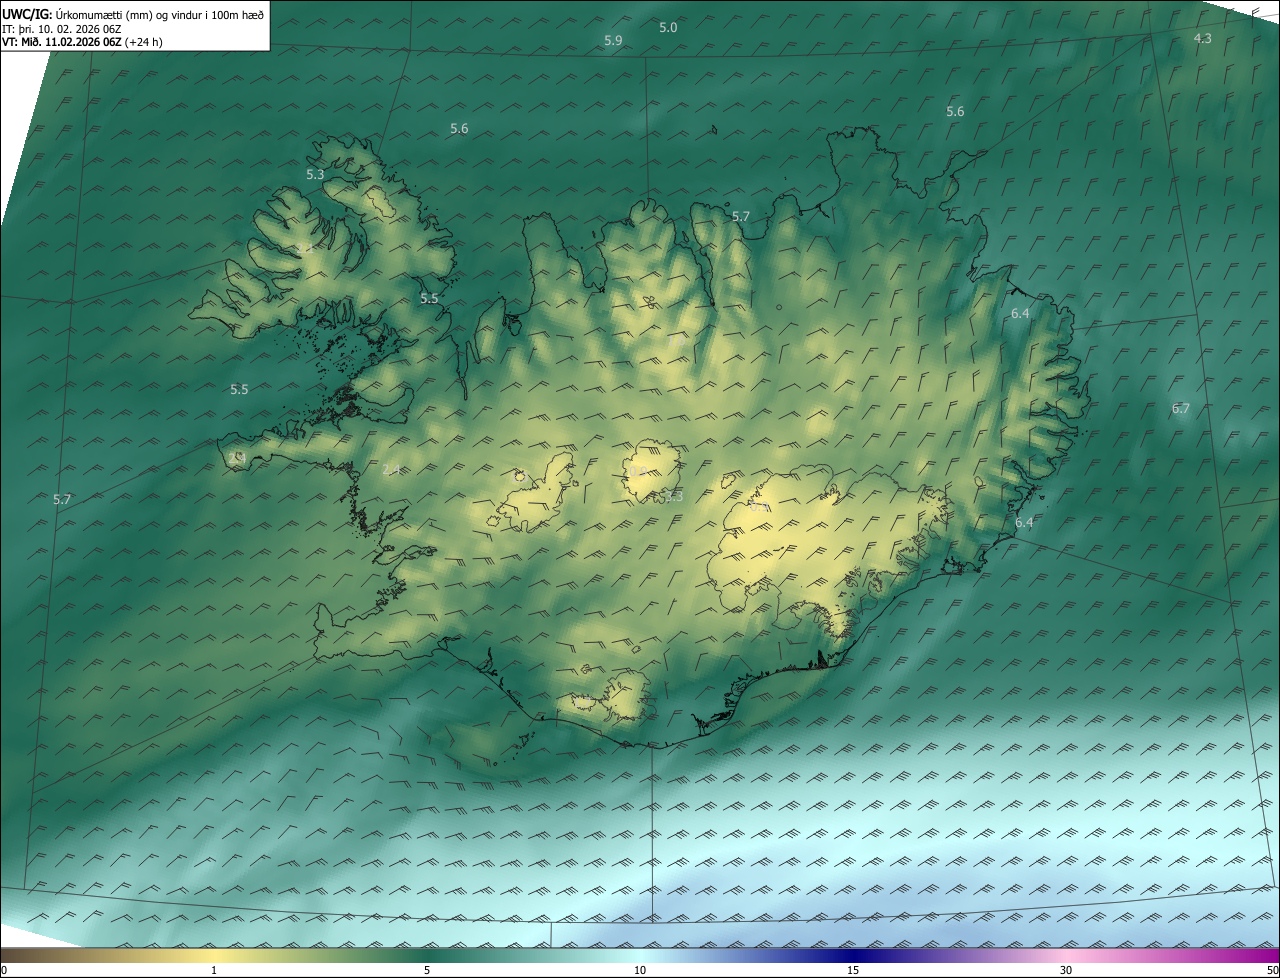Click the "30" tick label on the color scale
This screenshot has width=1280, height=978.
click(1066, 971)
